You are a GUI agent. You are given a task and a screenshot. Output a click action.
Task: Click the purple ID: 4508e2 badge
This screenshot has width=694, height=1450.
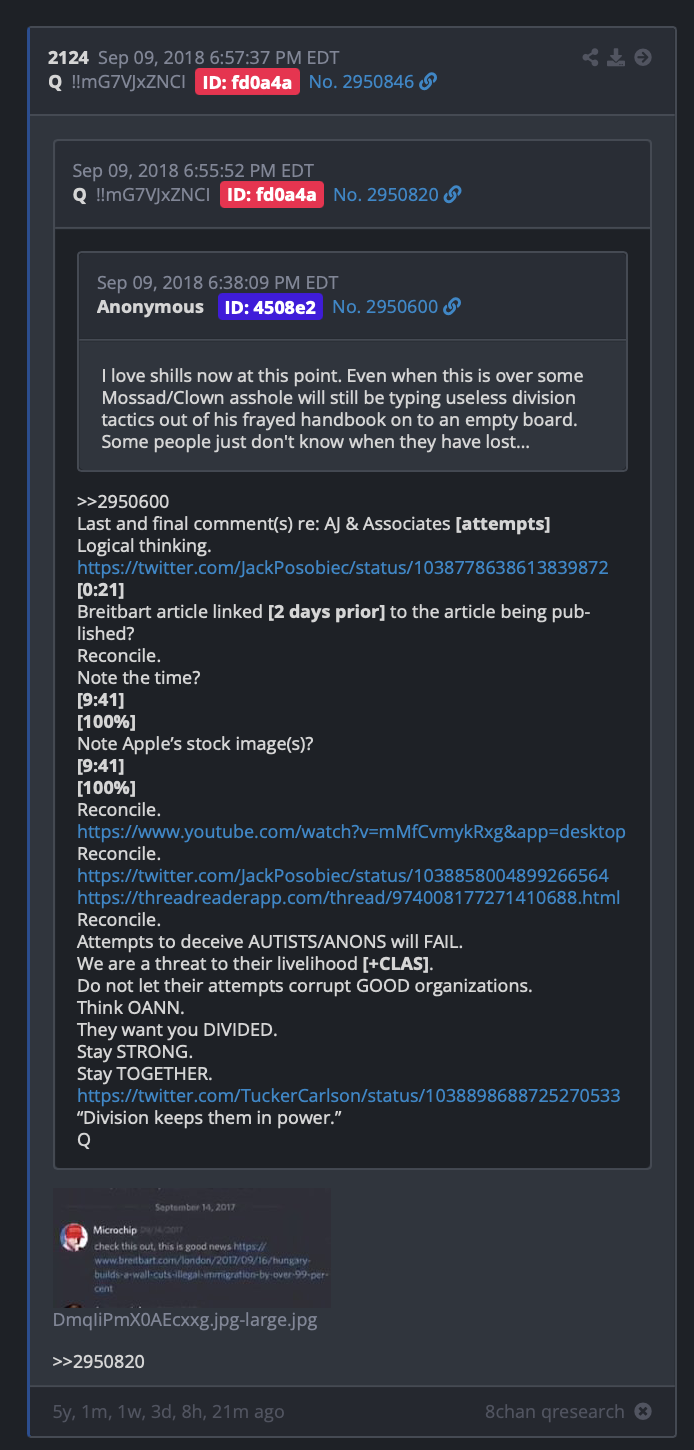tap(270, 307)
